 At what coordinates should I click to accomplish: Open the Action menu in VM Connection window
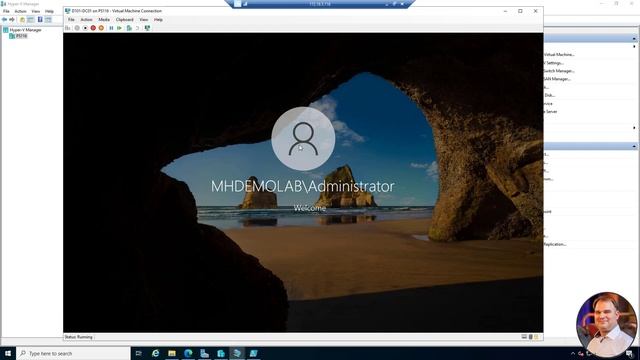pyautogui.click(x=86, y=20)
